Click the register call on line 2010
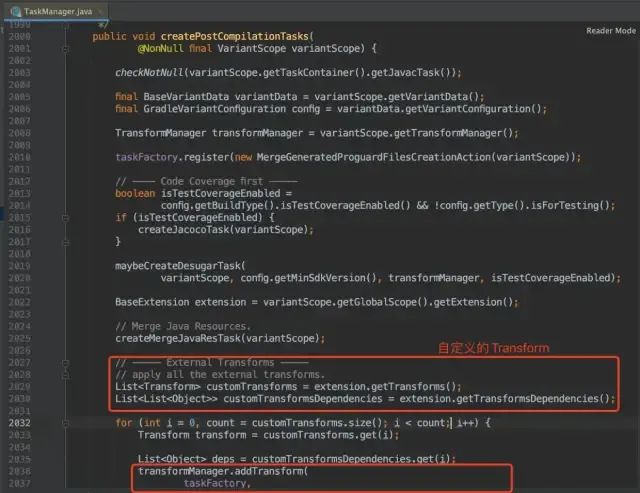Viewport: 640px width, 493px height. tap(206, 157)
